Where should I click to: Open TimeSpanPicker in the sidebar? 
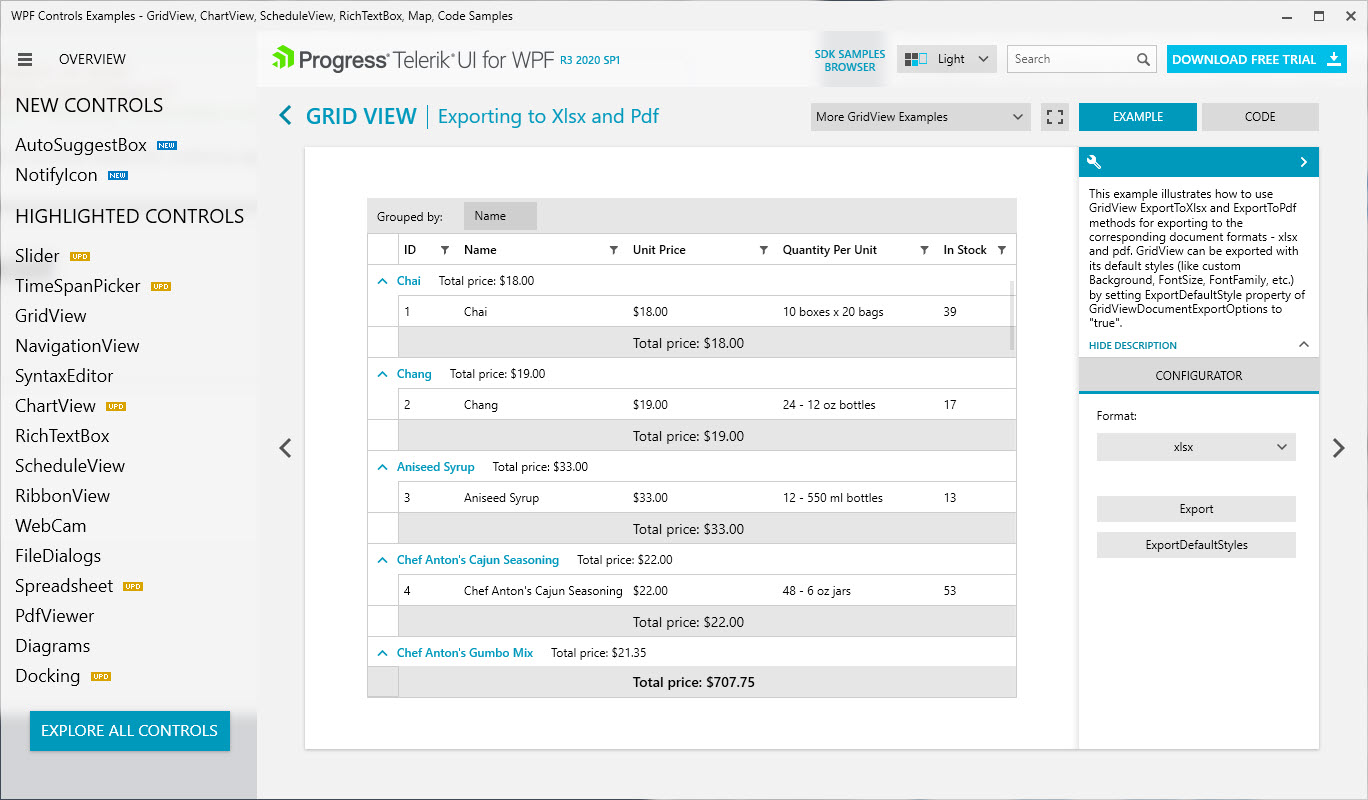(78, 286)
